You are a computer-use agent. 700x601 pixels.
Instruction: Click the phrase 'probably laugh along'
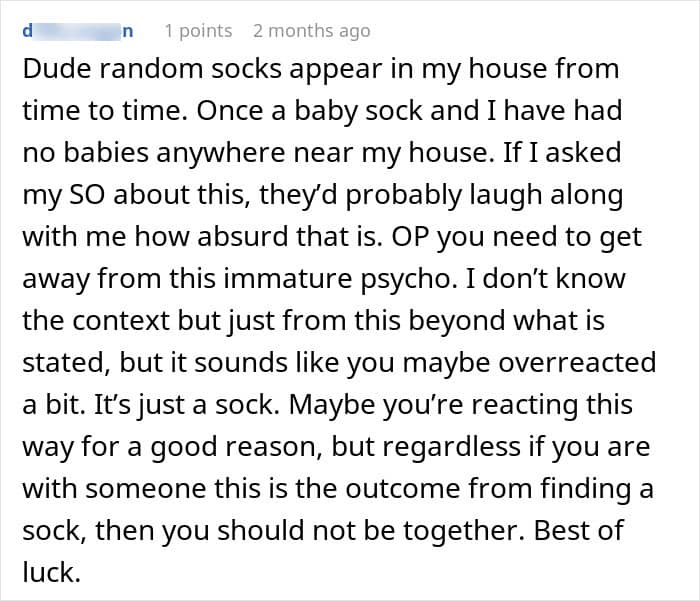(484, 195)
